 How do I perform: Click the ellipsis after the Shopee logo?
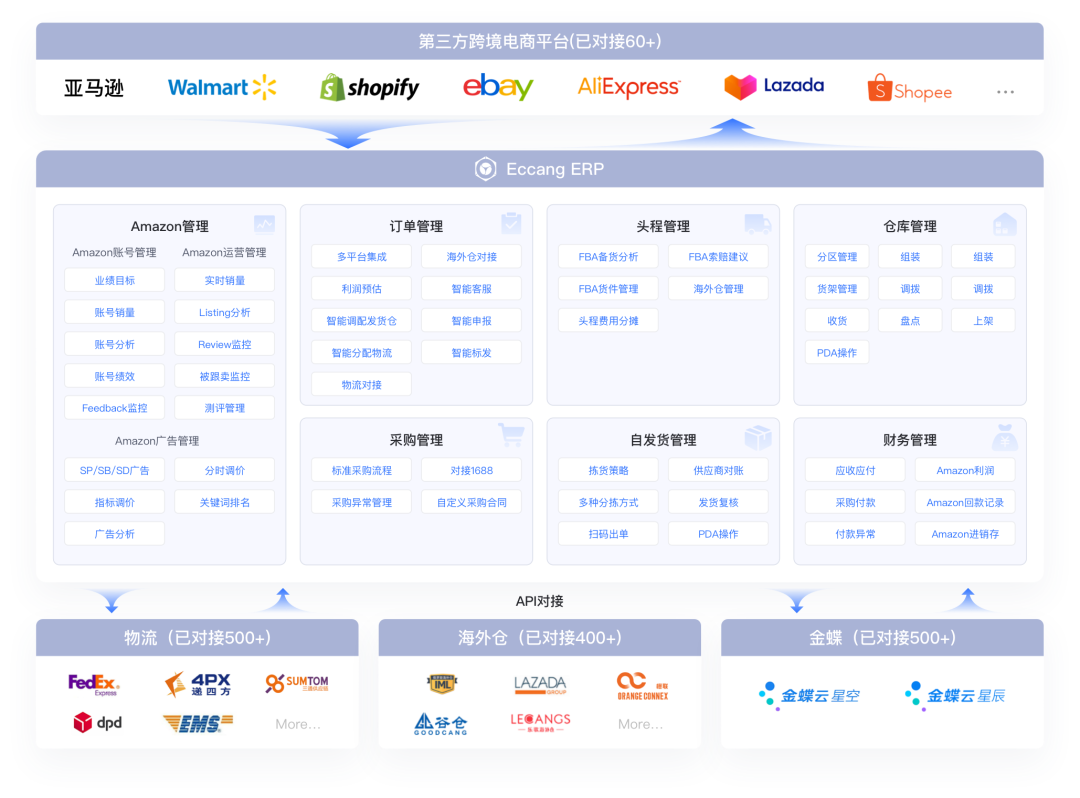click(x=1005, y=92)
